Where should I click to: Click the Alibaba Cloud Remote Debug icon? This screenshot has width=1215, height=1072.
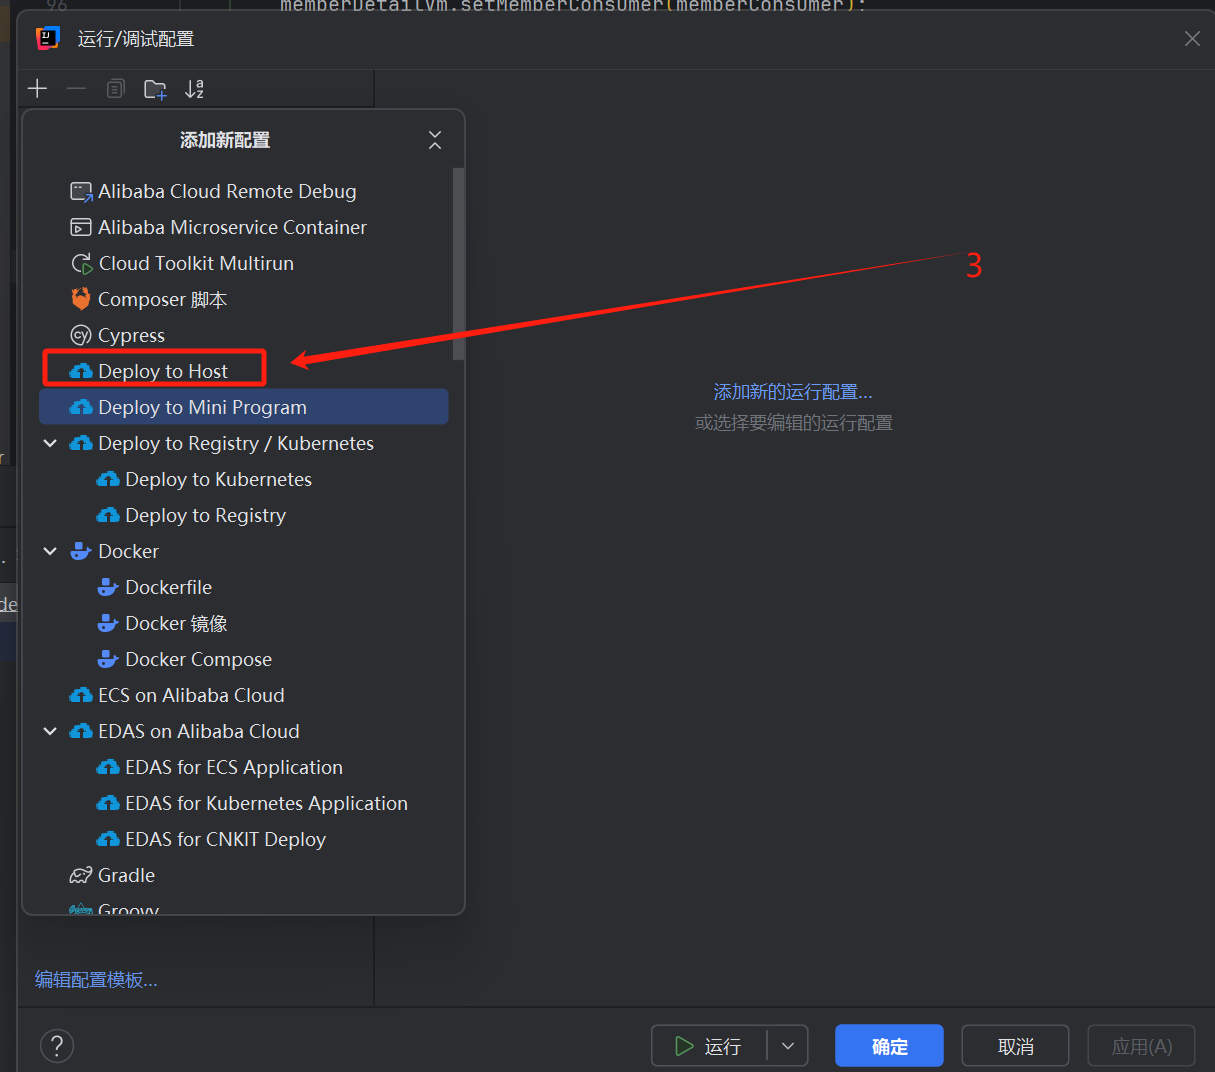tap(81, 192)
